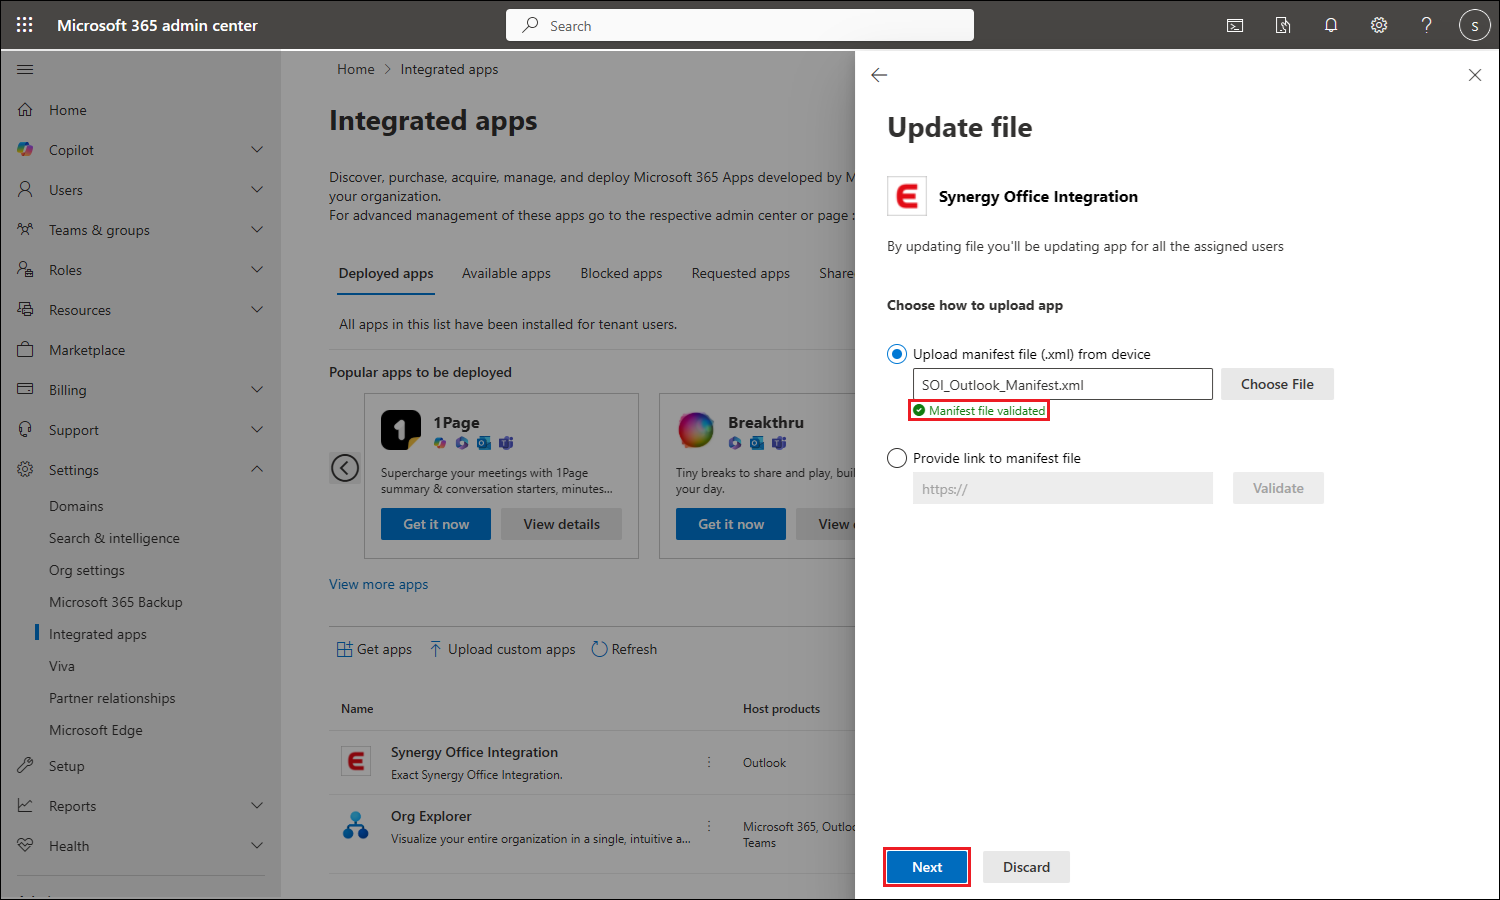Viewport: 1500px width, 900px height.
Task: Select Upload manifest file from device option
Action: [897, 354]
